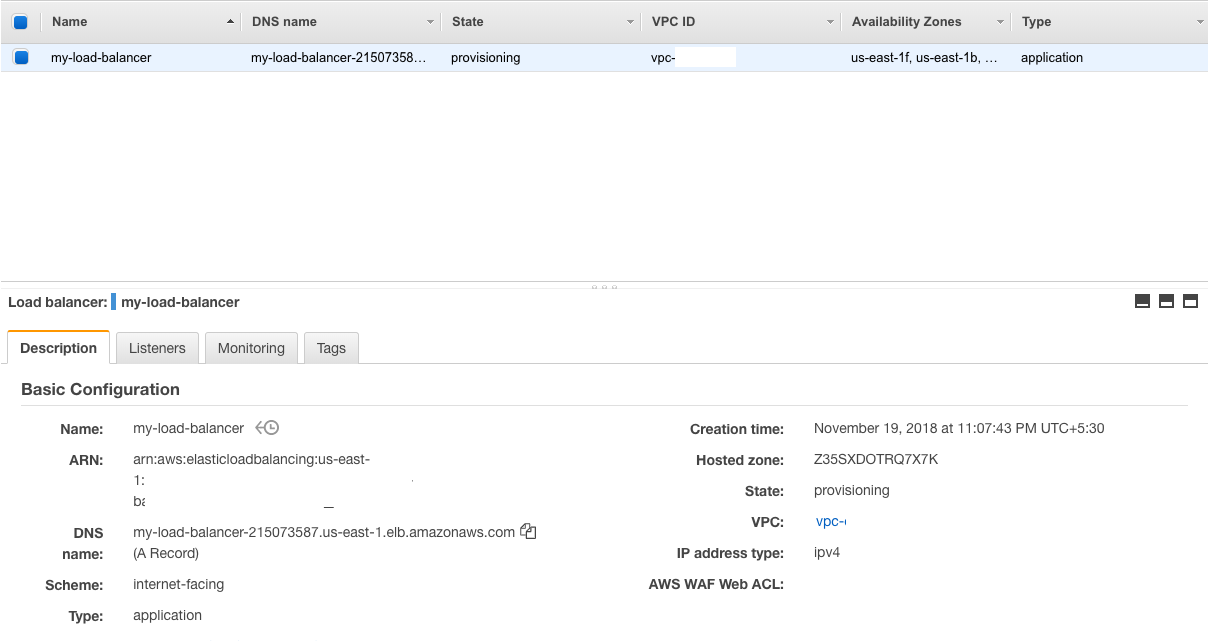1219x643 pixels.
Task: Minimize the details pane with the first layout icon
Action: [x=1142, y=301]
